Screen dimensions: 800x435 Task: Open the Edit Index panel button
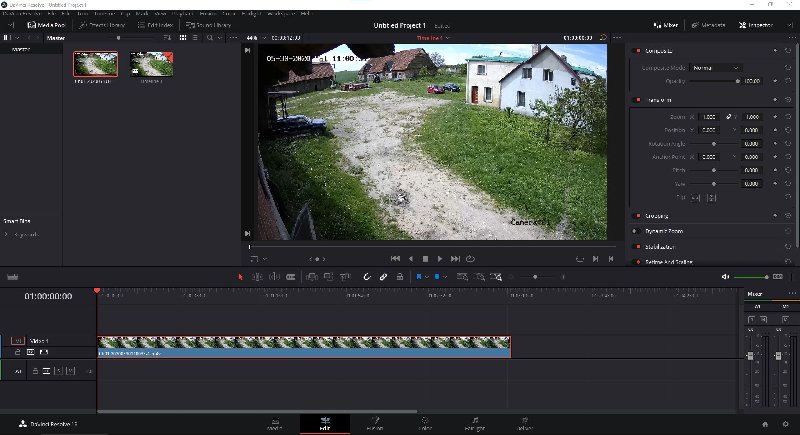[x=156, y=25]
